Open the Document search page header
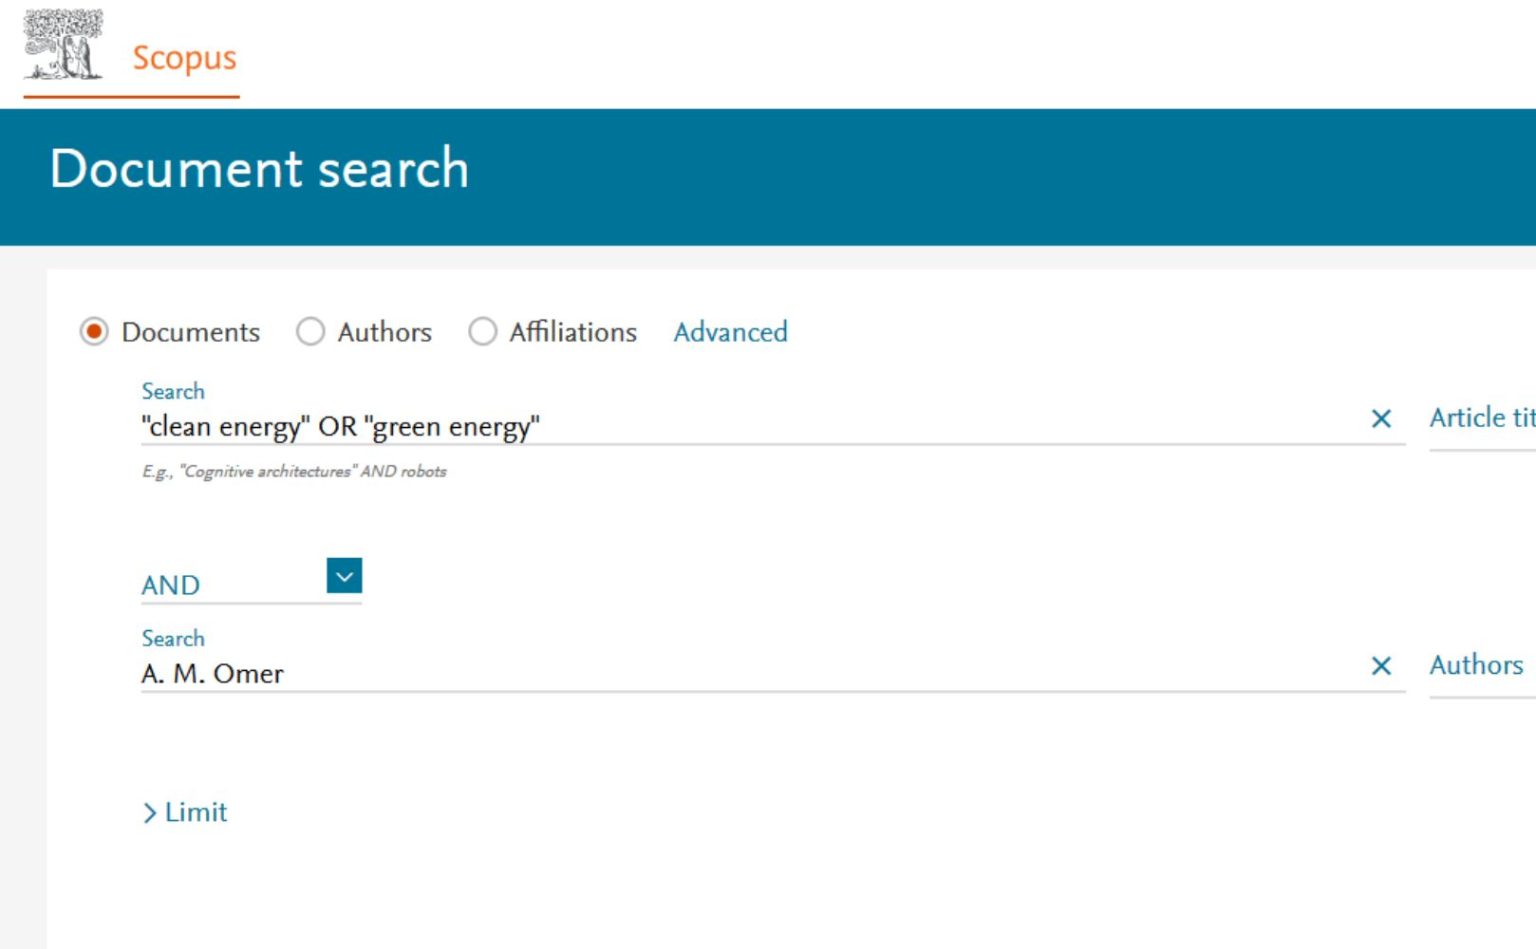Screen dimensions: 1536x949 (x=259, y=169)
